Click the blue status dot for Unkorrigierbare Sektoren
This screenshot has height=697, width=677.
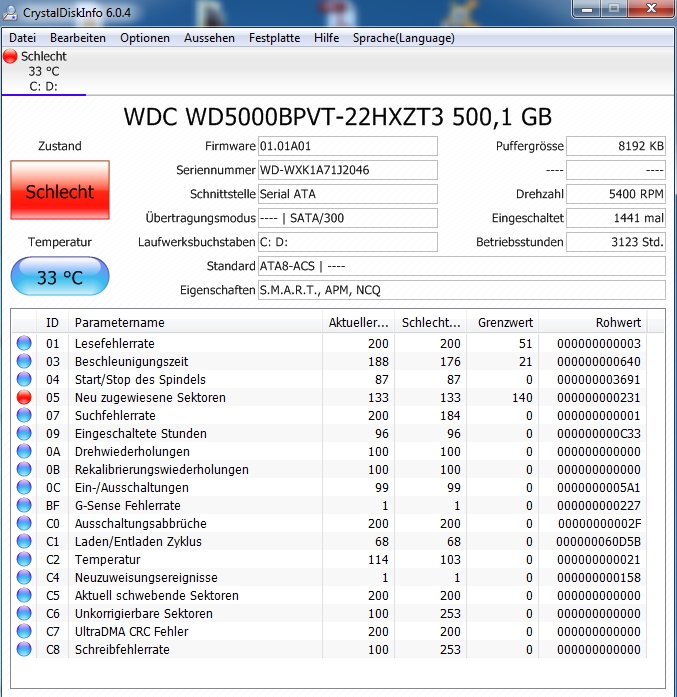click(x=24, y=613)
